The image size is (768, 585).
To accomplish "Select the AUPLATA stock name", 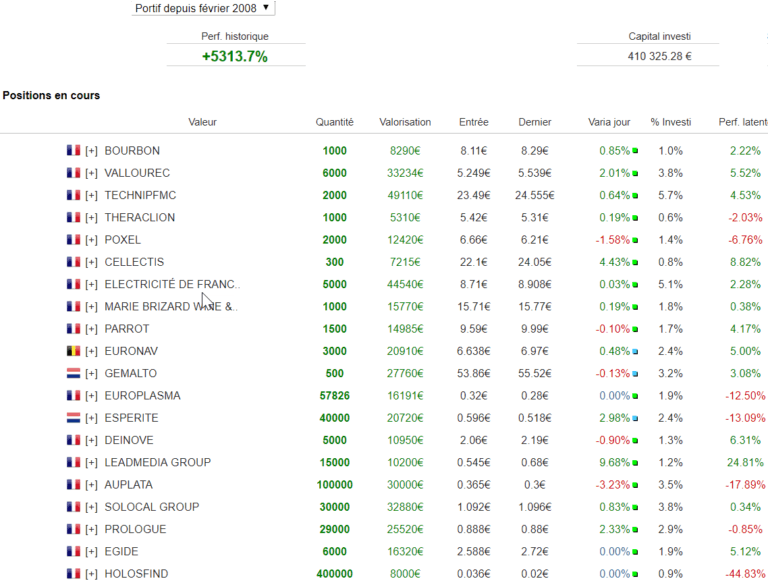I will (130, 485).
